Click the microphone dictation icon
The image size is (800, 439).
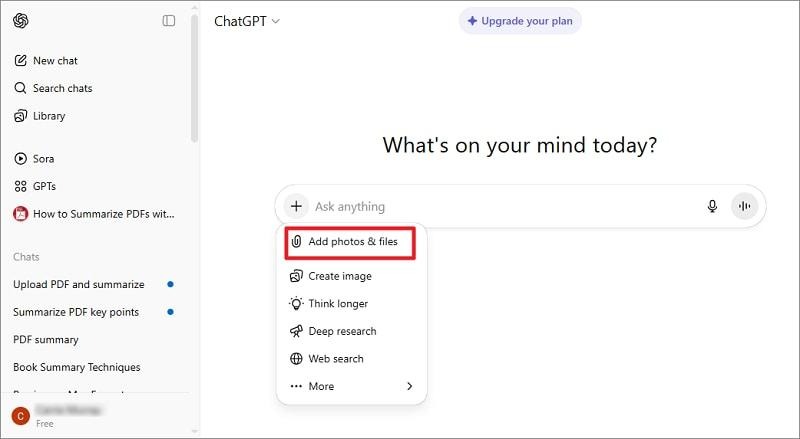712,206
